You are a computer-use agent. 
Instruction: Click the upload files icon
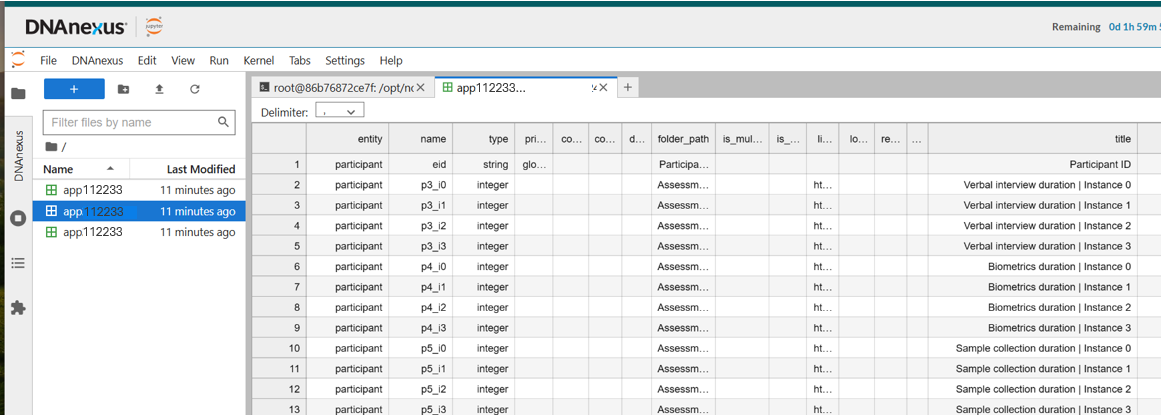pos(159,89)
